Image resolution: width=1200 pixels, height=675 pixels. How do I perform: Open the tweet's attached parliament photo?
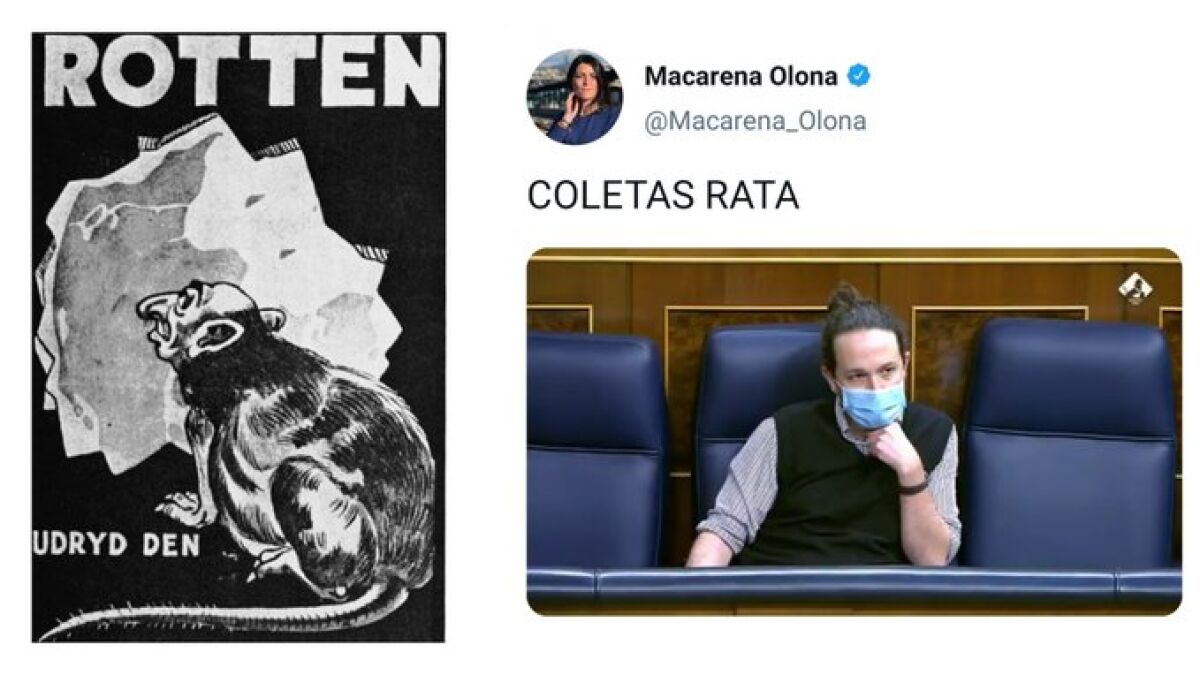854,431
